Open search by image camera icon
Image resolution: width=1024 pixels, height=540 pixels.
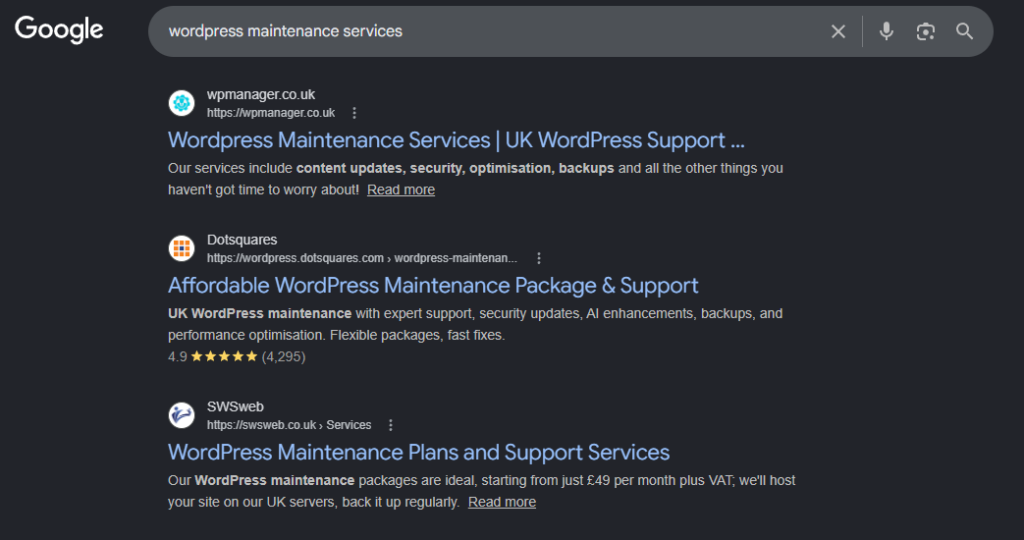click(925, 31)
